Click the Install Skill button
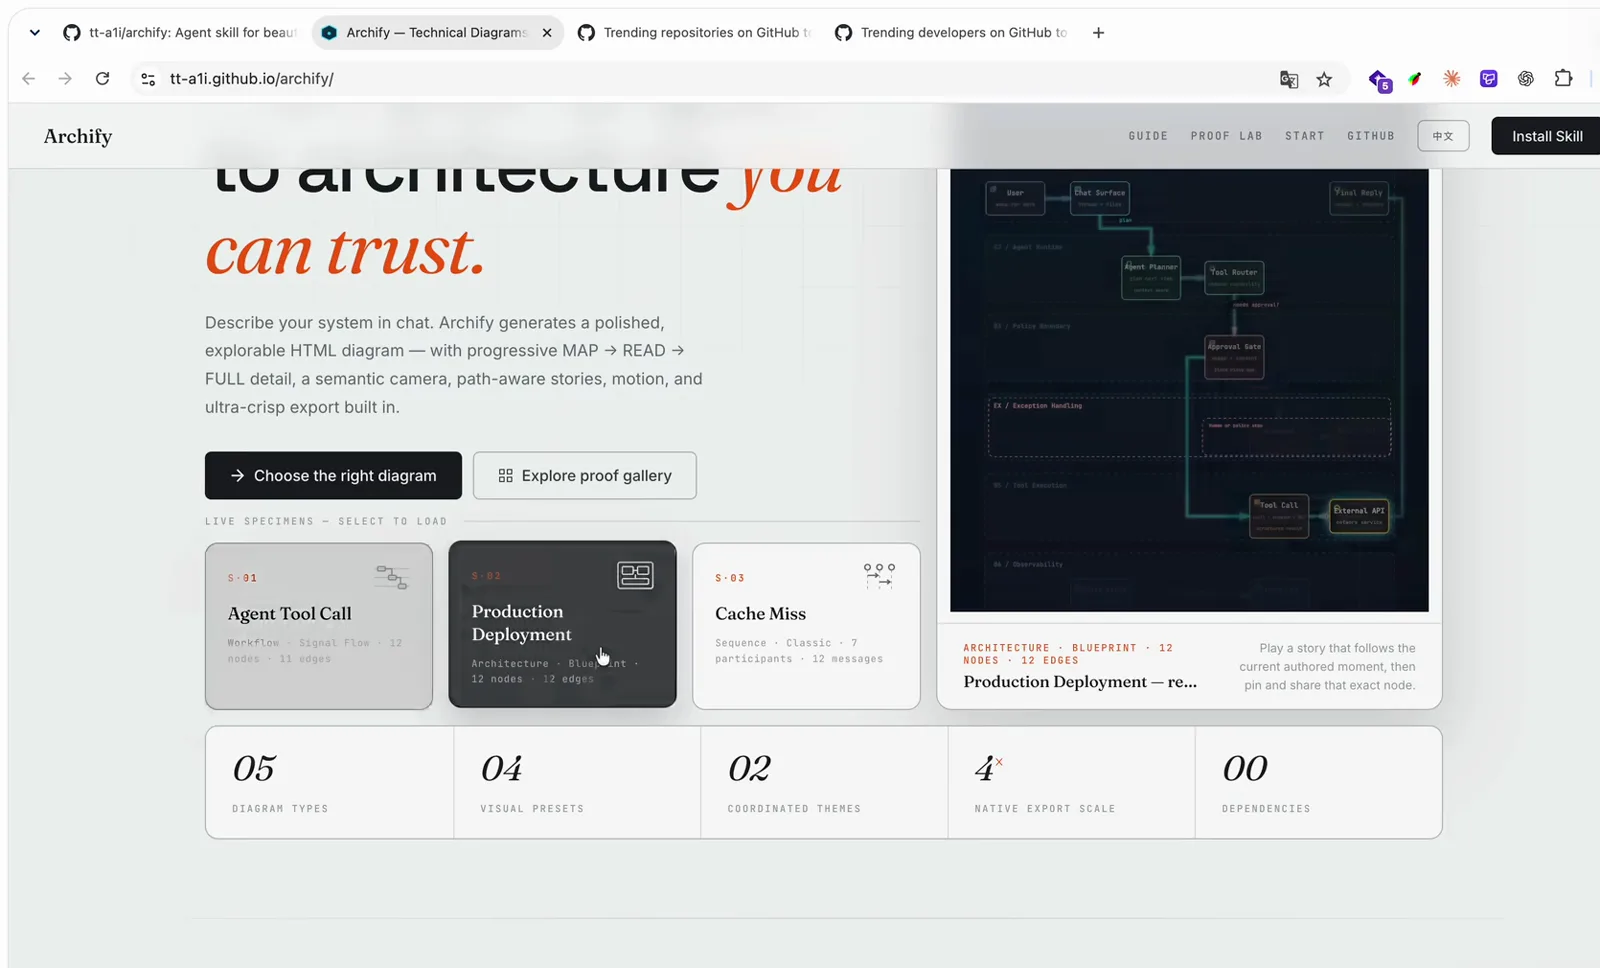The image size is (1600, 968). pos(1546,136)
